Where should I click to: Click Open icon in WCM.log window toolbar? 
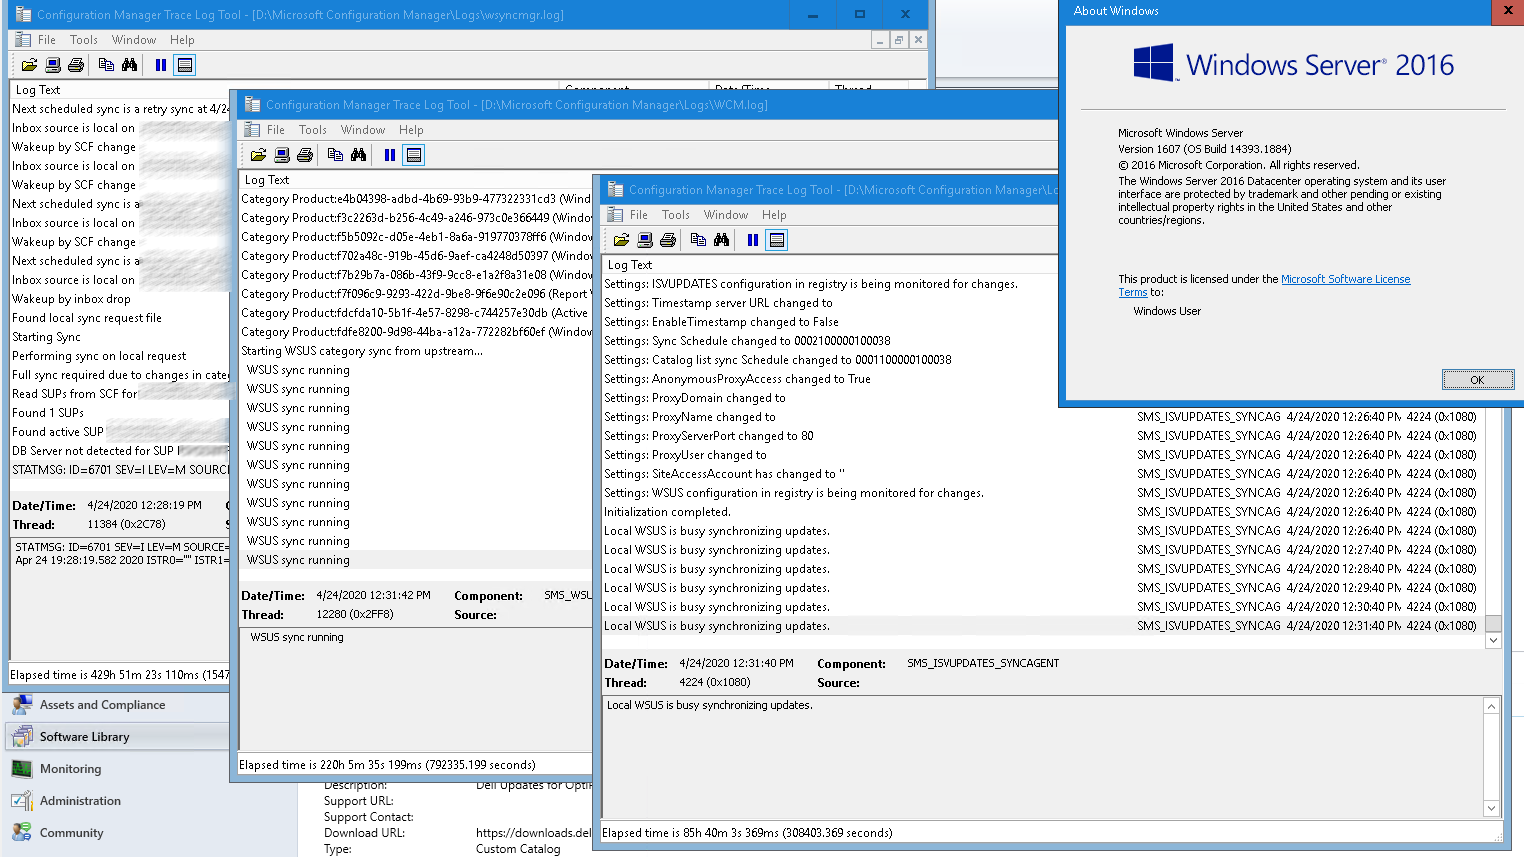coord(258,155)
